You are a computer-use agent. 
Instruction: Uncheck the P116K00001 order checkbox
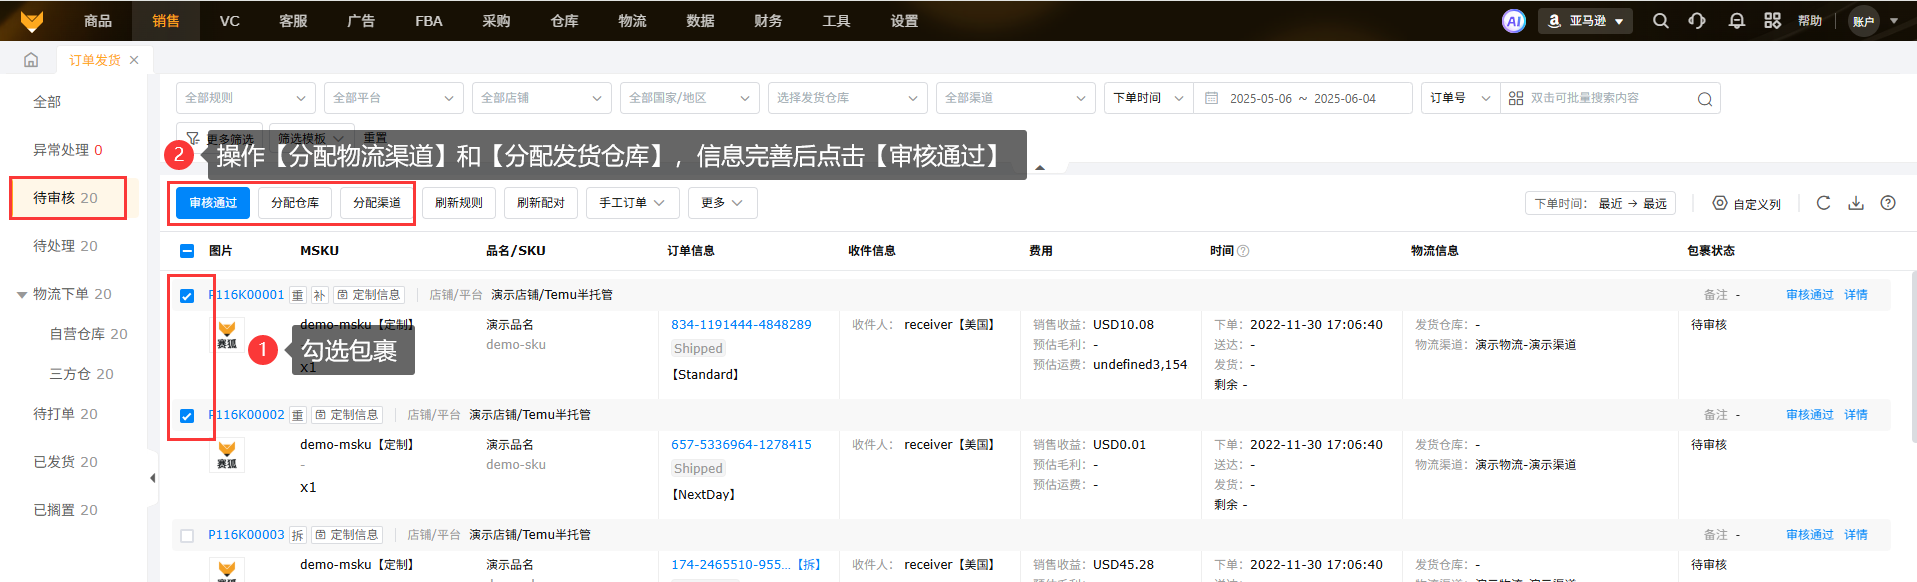tap(187, 296)
